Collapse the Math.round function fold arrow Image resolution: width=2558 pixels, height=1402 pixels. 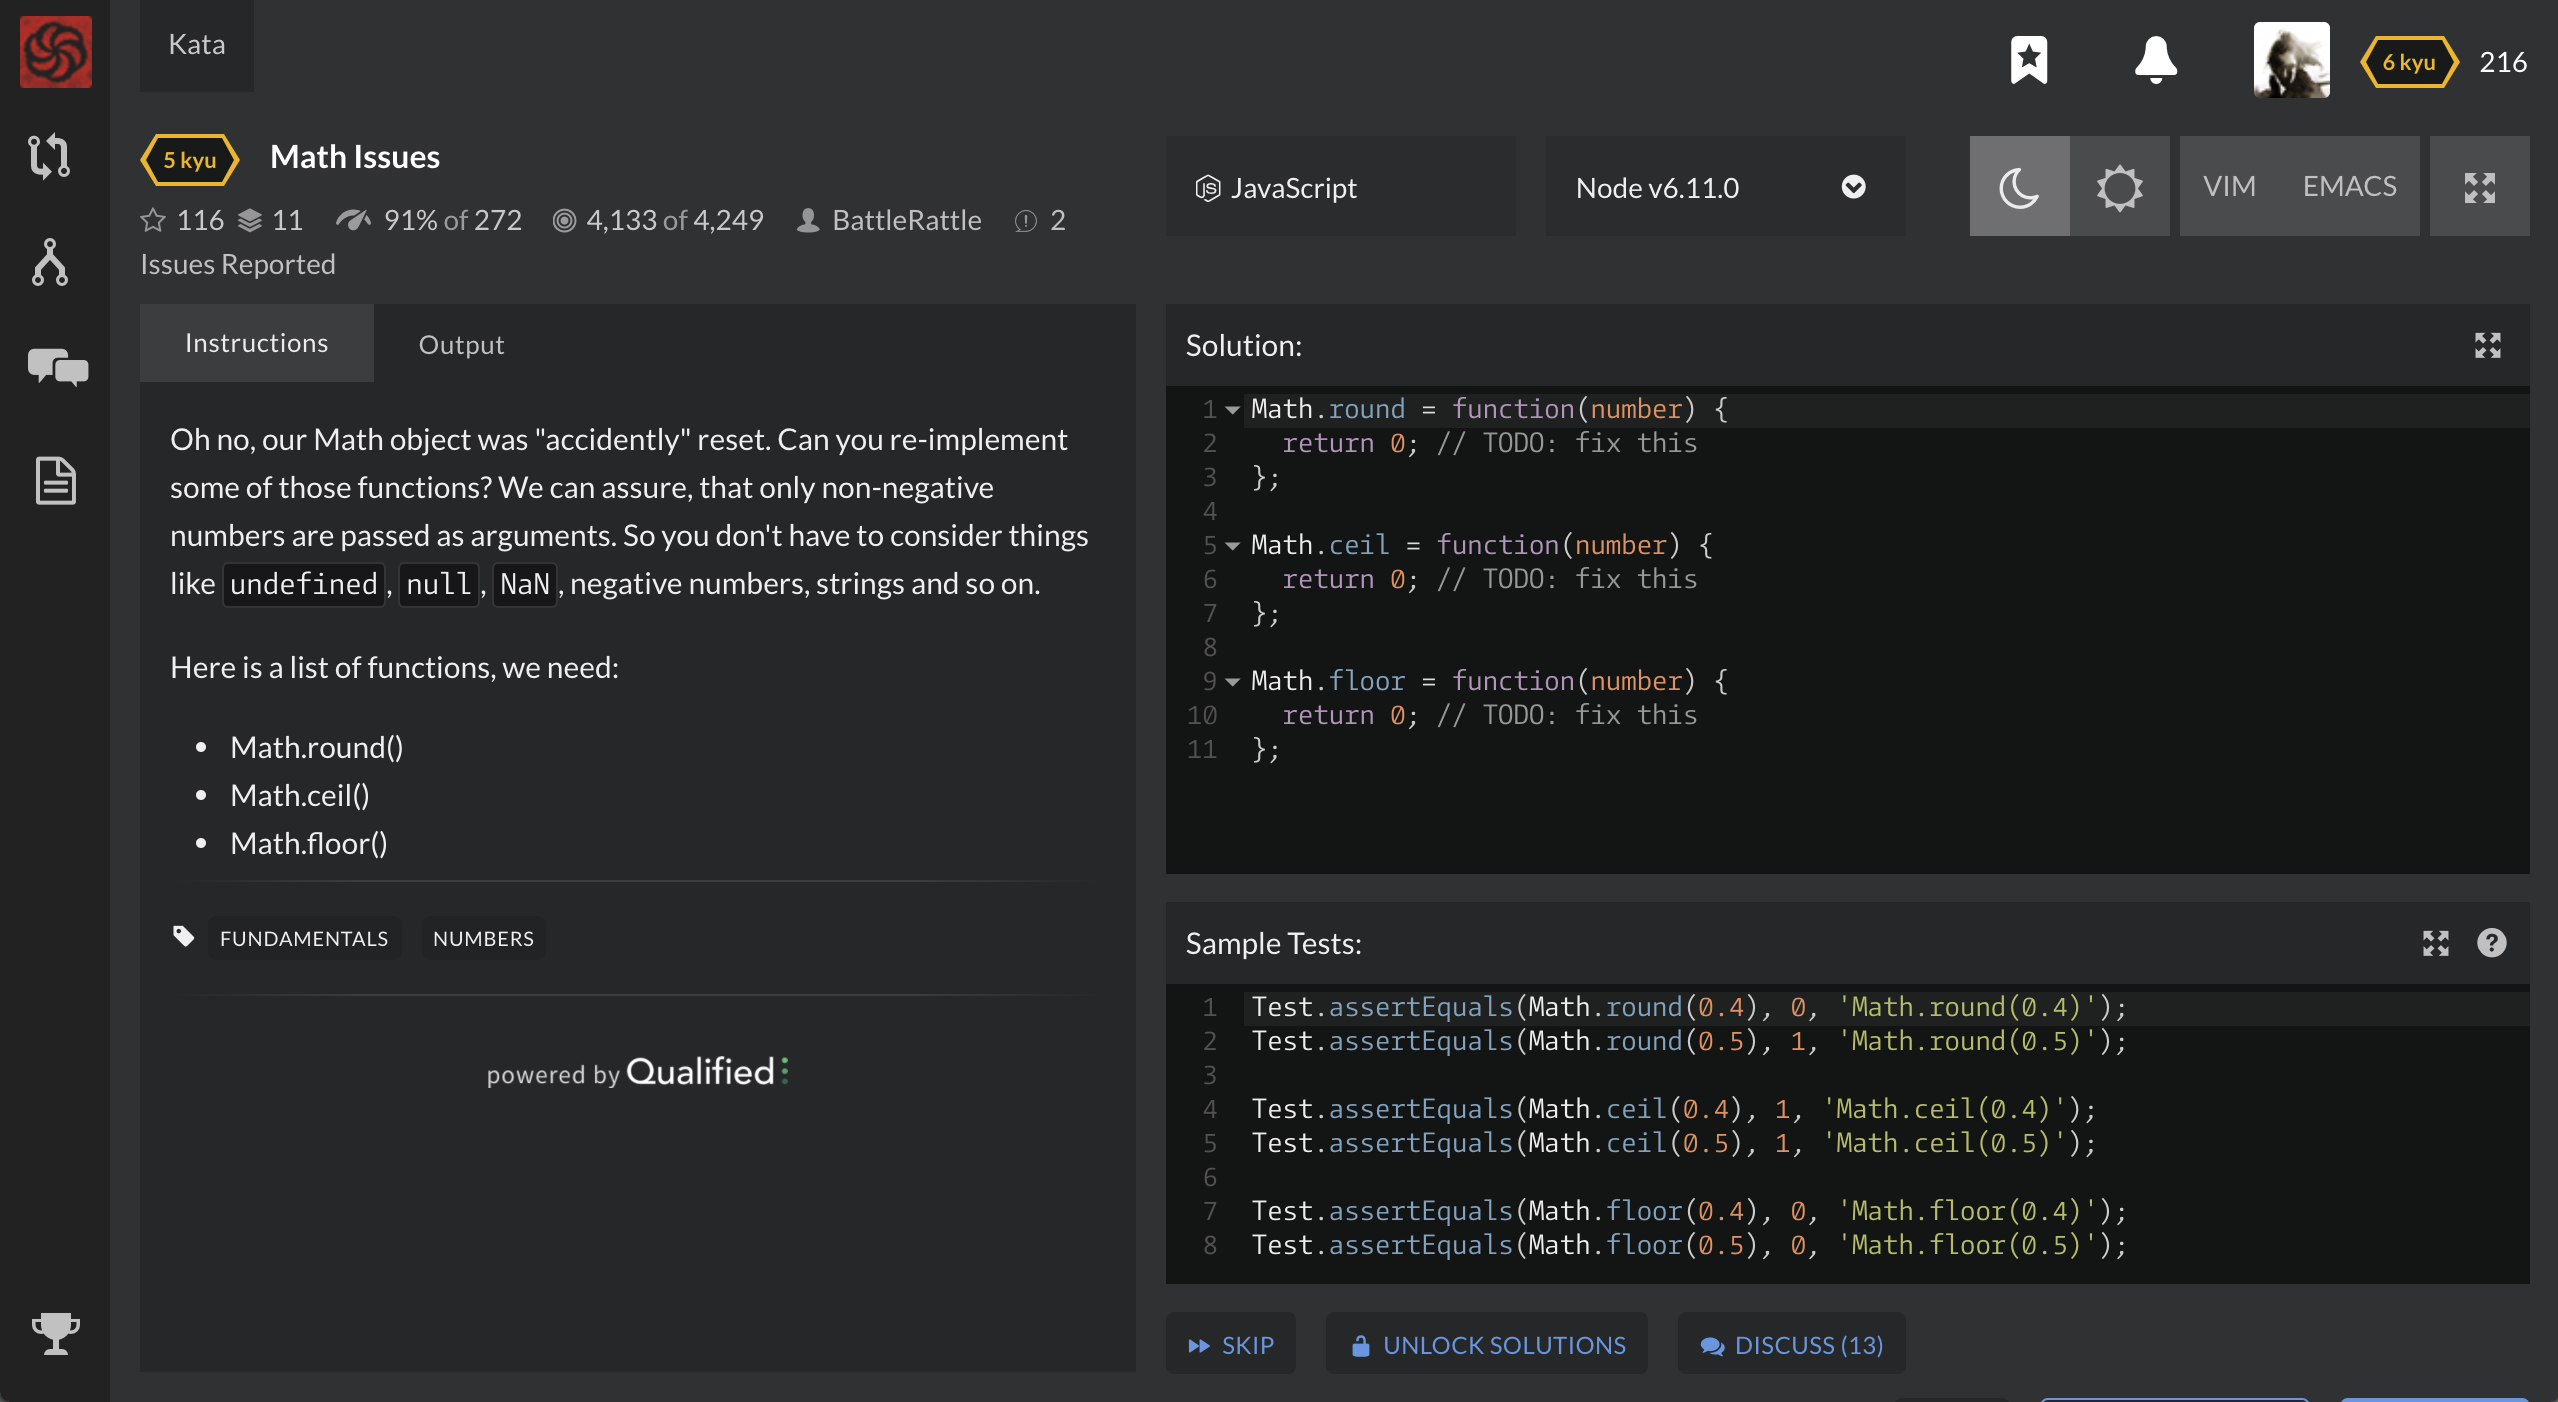pos(1232,410)
